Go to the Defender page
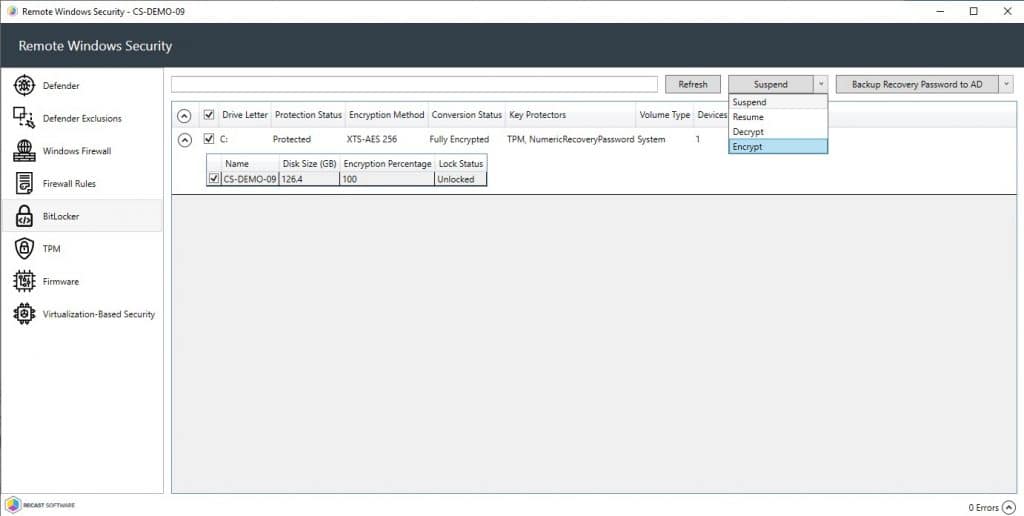 click(61, 86)
